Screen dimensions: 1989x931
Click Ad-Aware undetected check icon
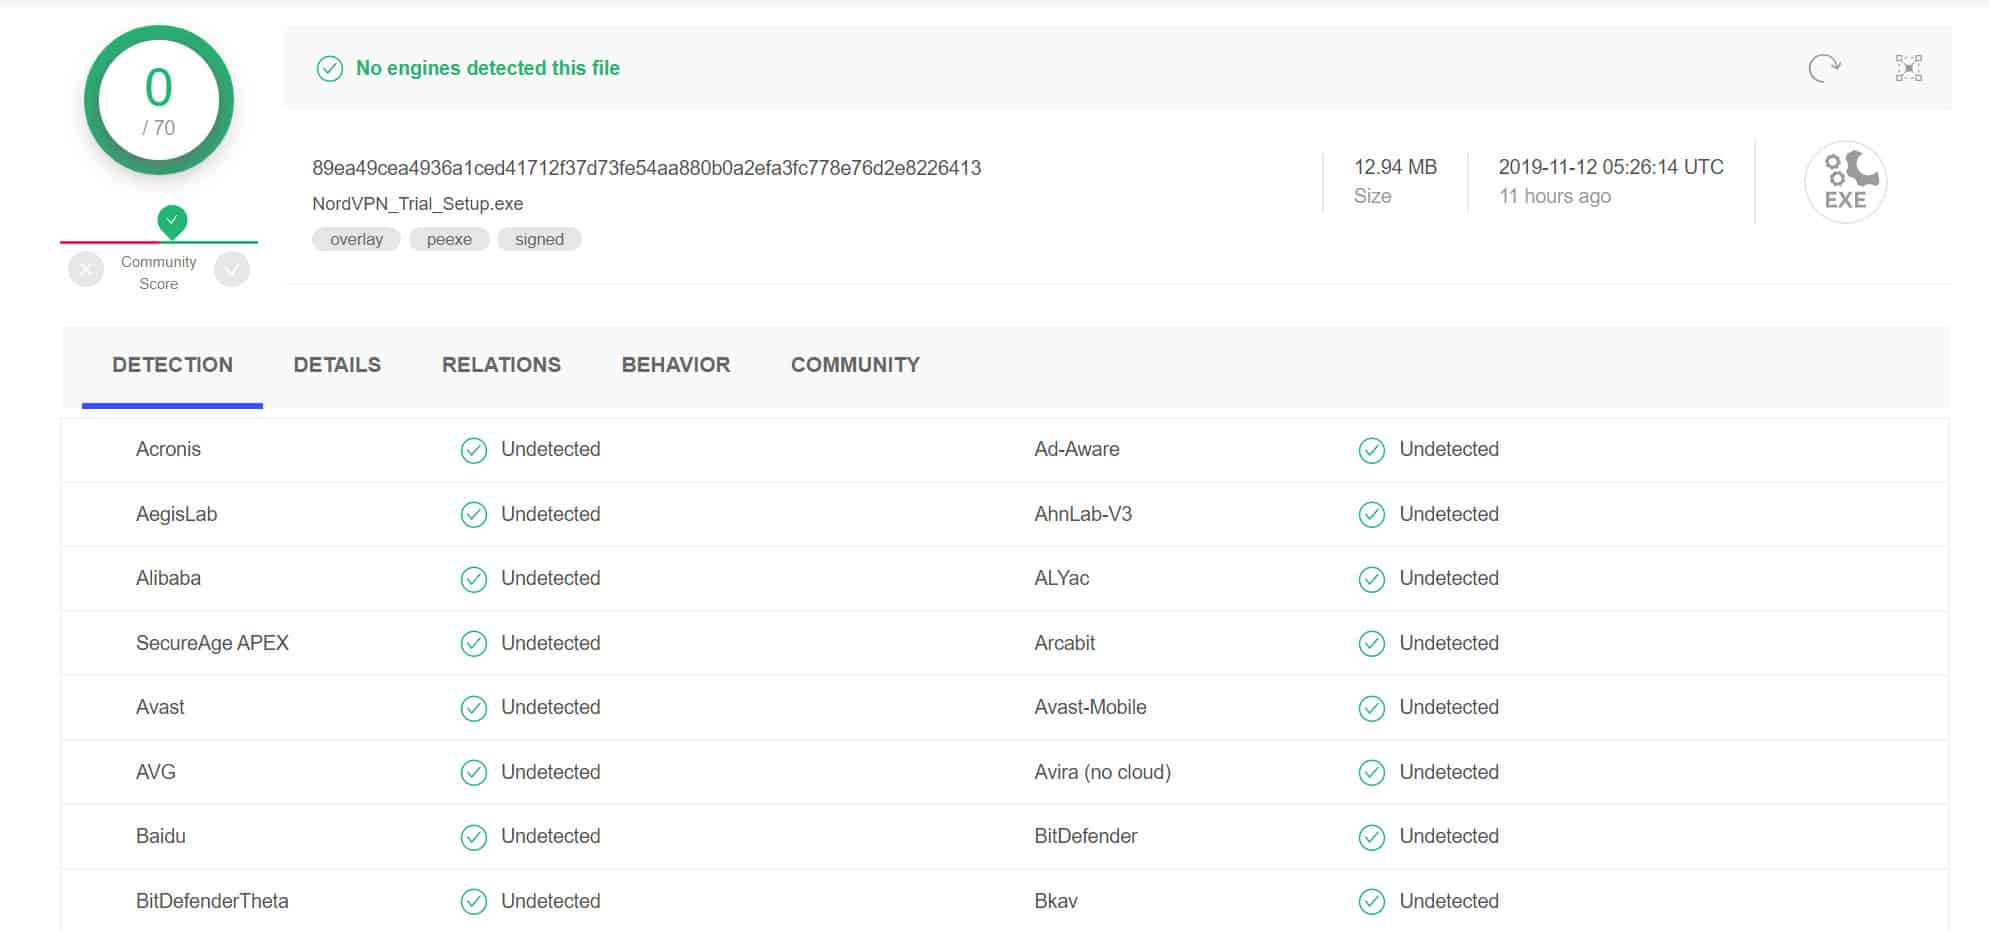[1371, 450]
